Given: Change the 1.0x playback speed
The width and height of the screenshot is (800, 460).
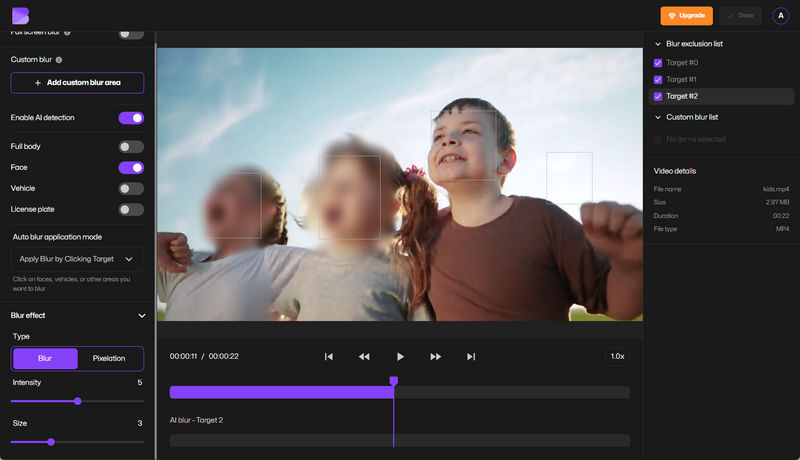Looking at the screenshot, I should [617, 356].
